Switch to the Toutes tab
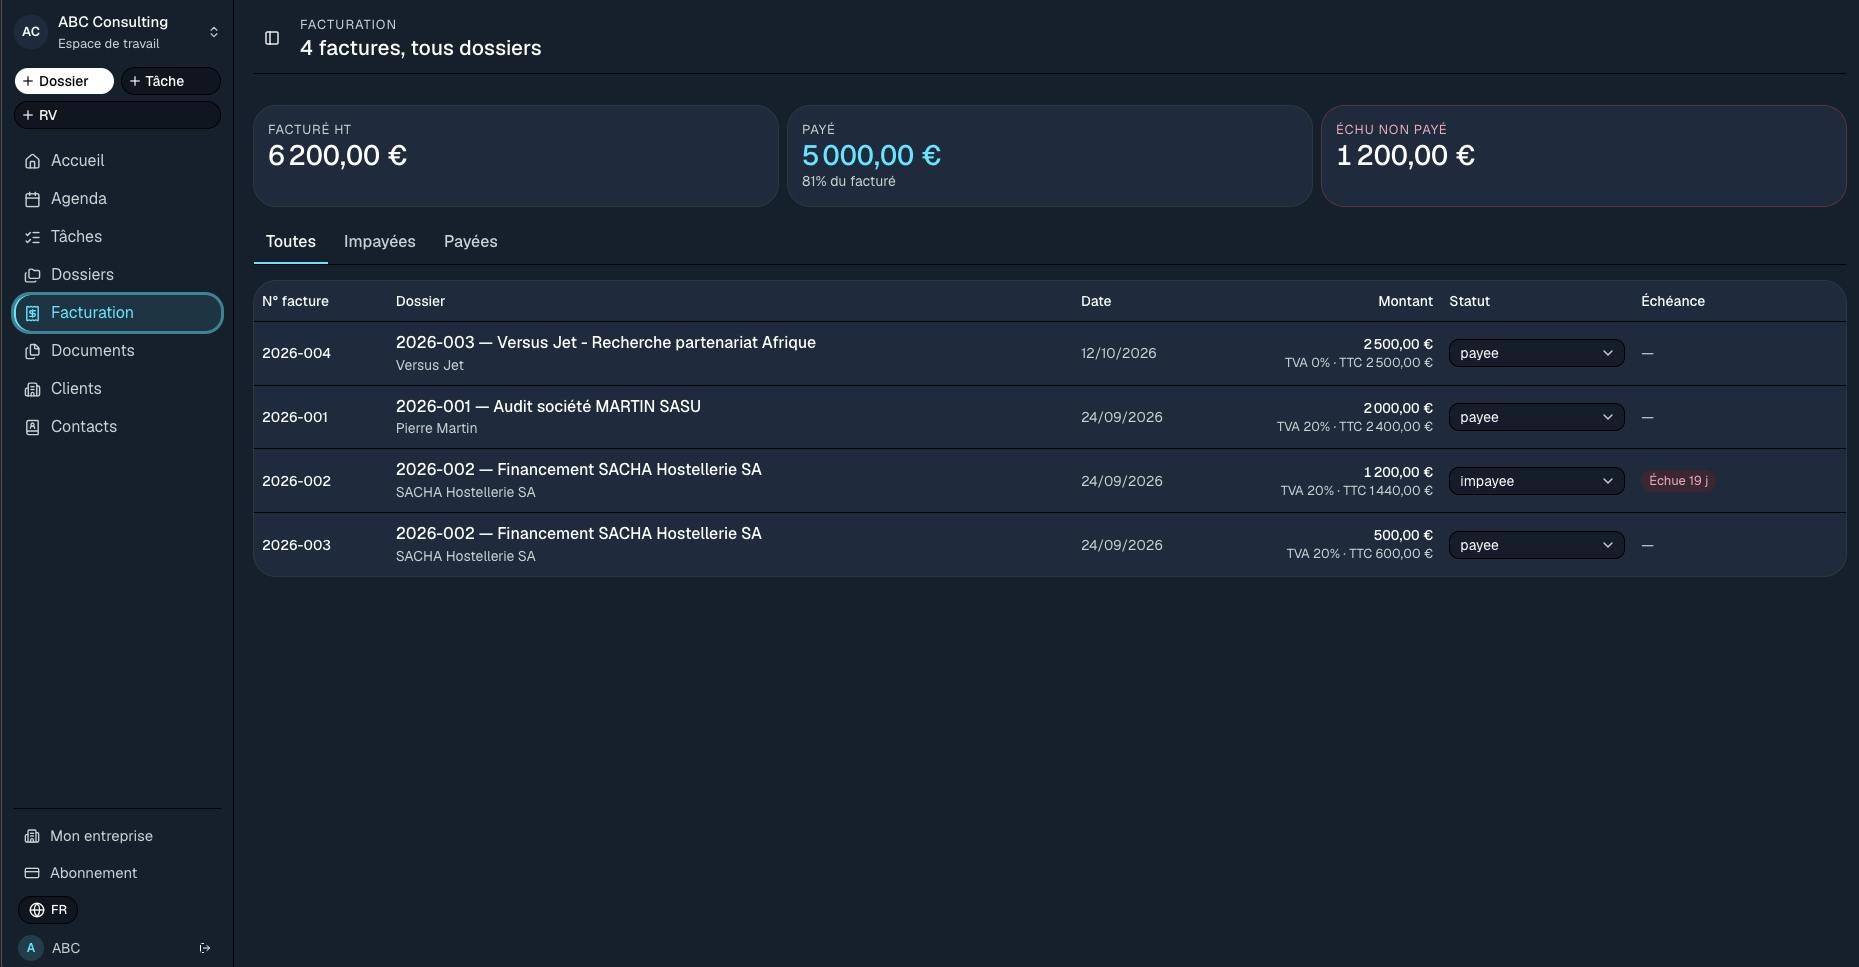The width and height of the screenshot is (1859, 967). pyautogui.click(x=291, y=242)
